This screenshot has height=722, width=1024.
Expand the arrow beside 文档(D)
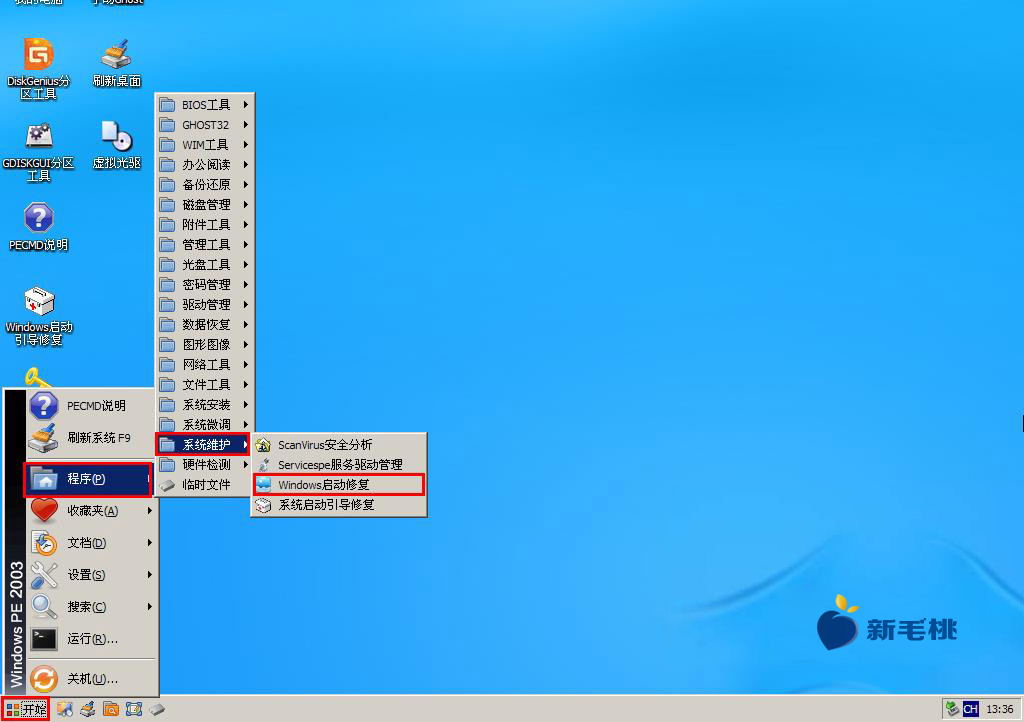150,542
